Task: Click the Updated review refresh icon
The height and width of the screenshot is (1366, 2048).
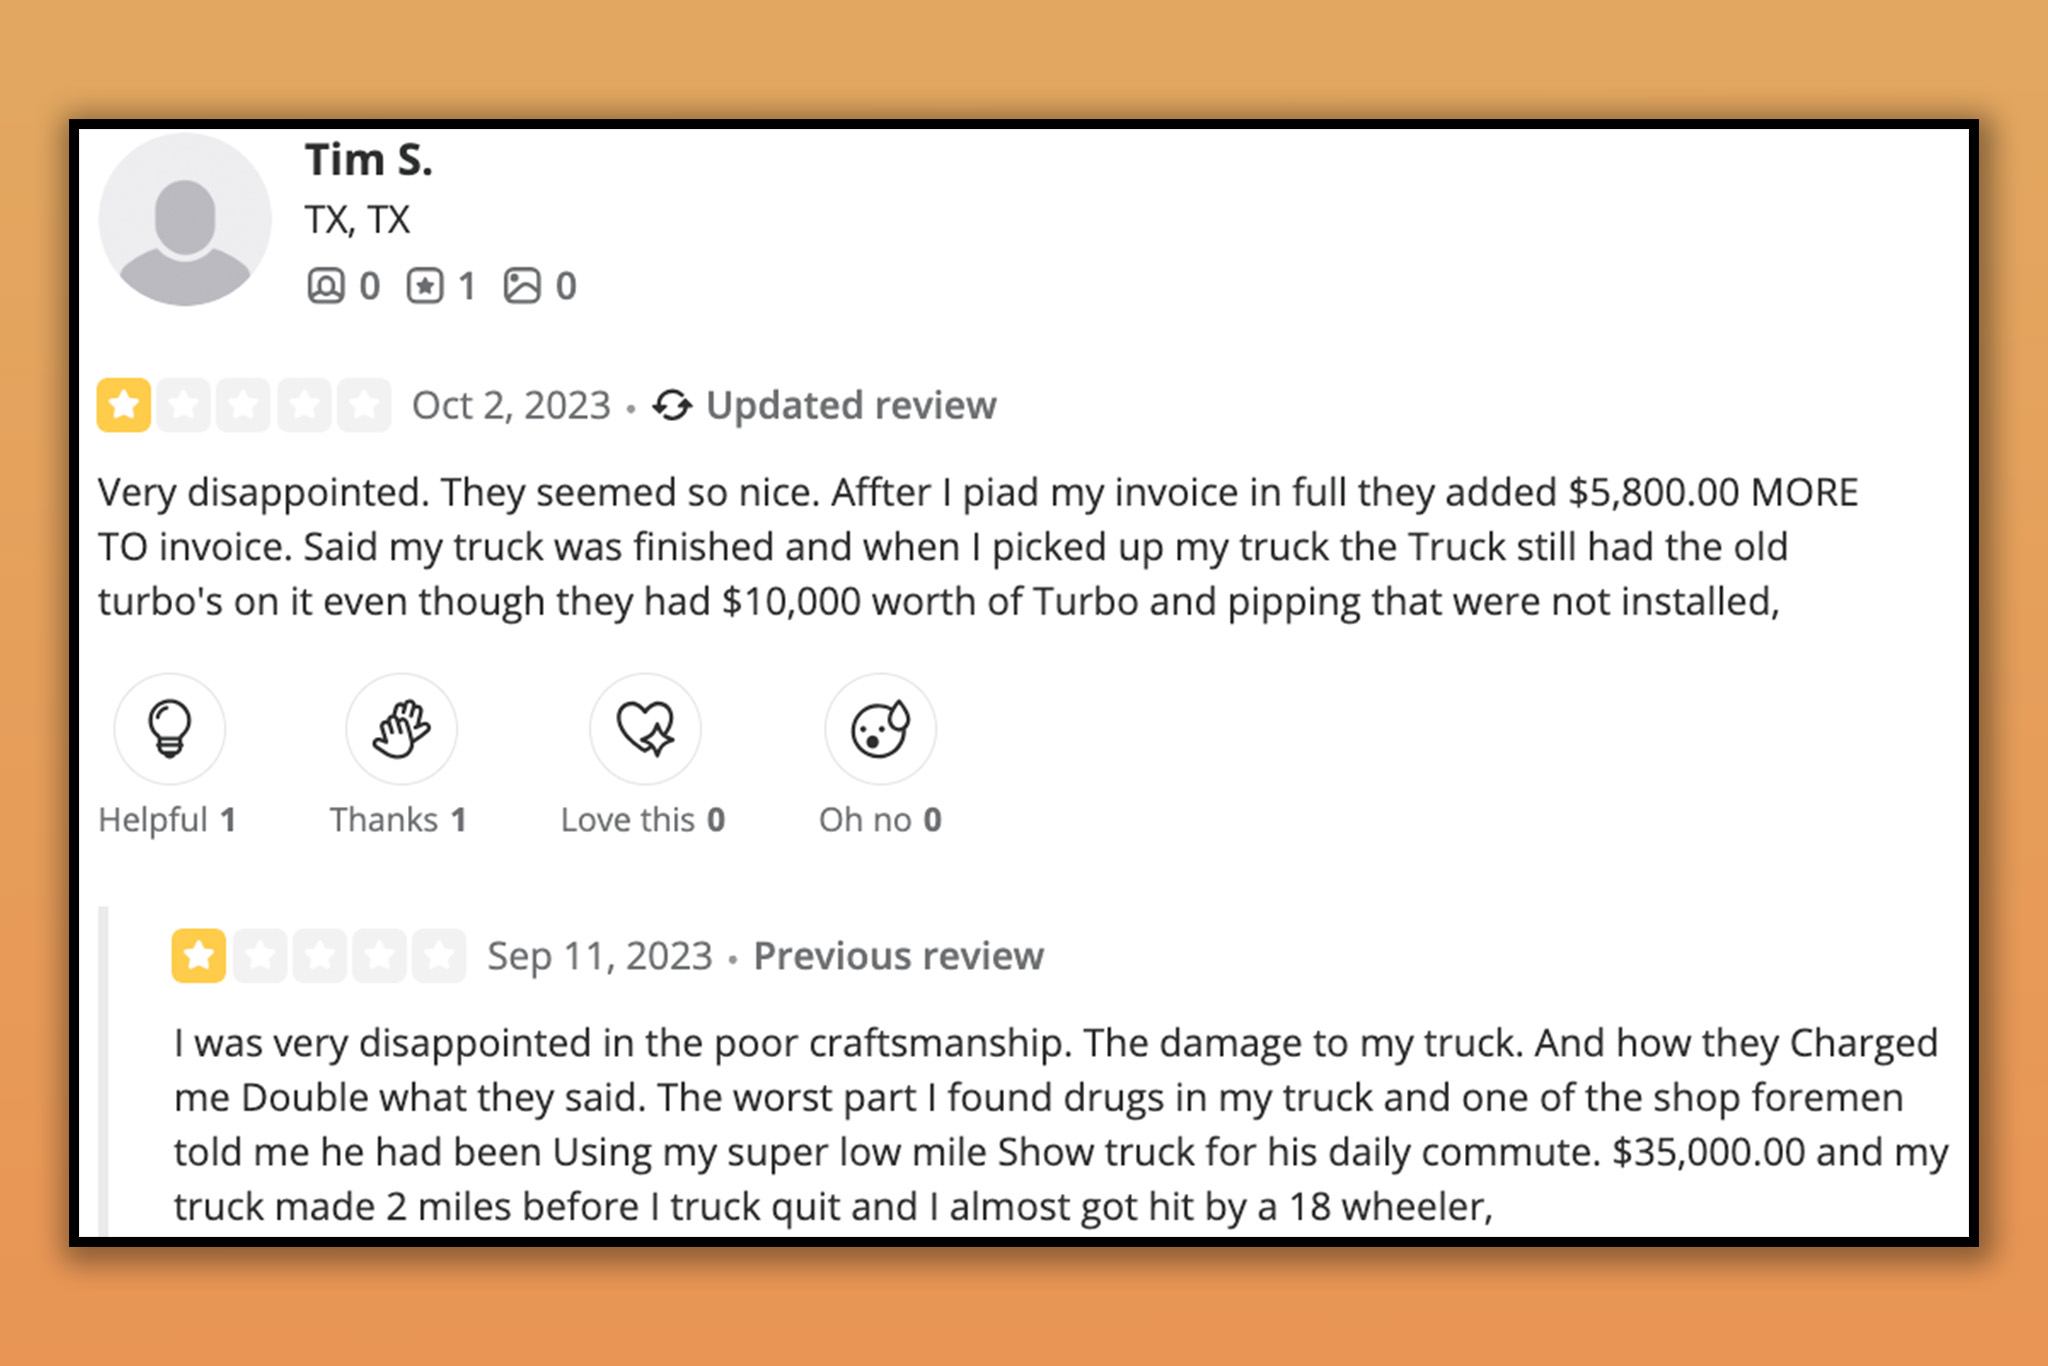Action: pyautogui.click(x=672, y=405)
